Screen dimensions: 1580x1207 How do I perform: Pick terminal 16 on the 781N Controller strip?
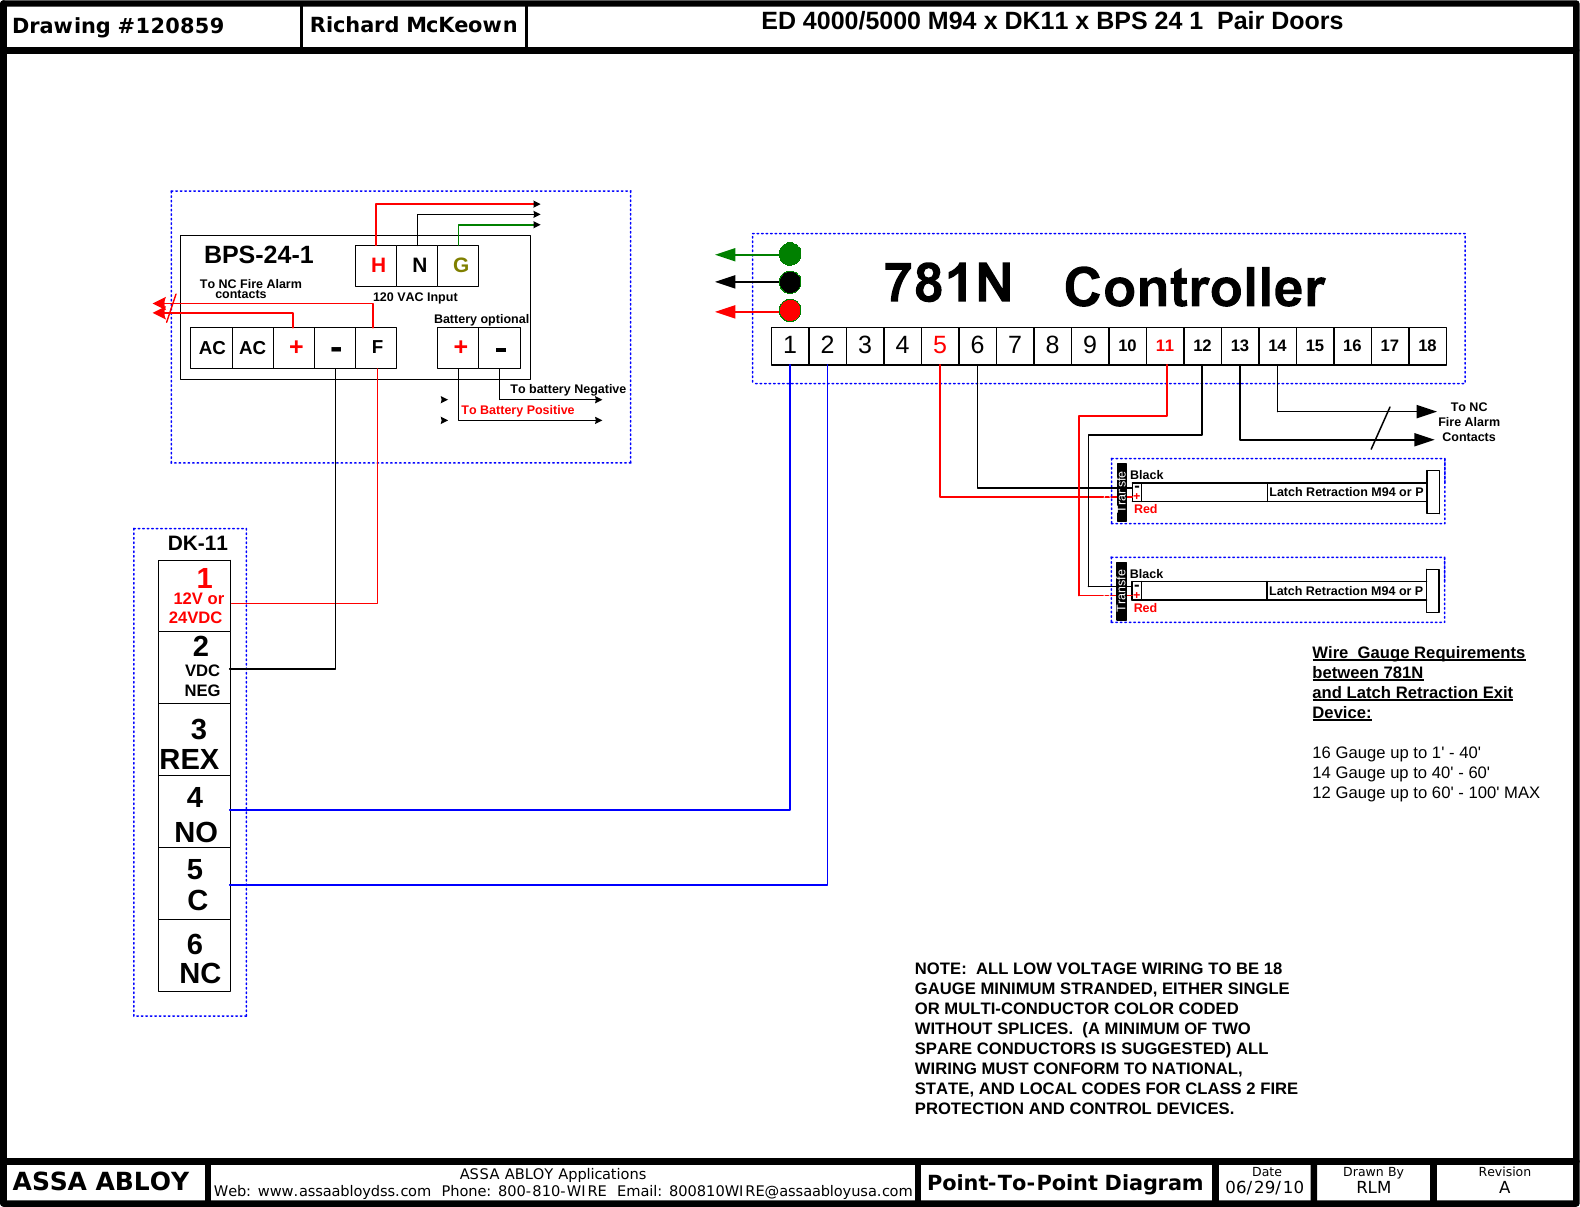pos(1352,346)
